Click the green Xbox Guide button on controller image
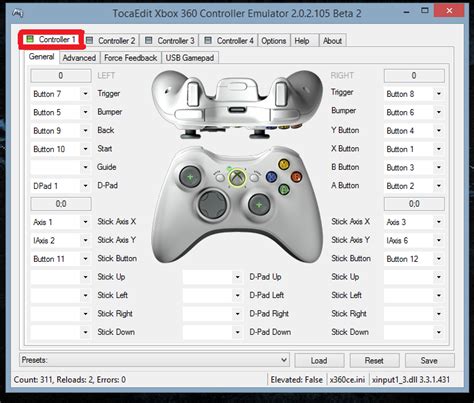Image resolution: width=474 pixels, height=403 pixels. coord(237,177)
